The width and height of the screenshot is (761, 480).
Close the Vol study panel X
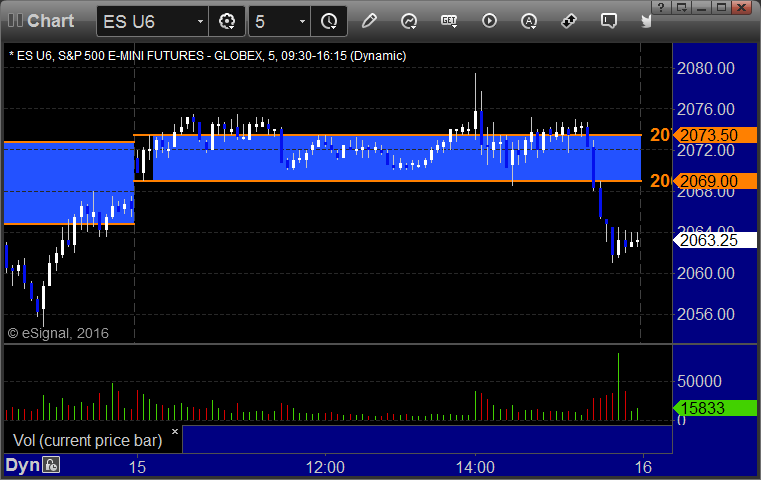pos(175,431)
